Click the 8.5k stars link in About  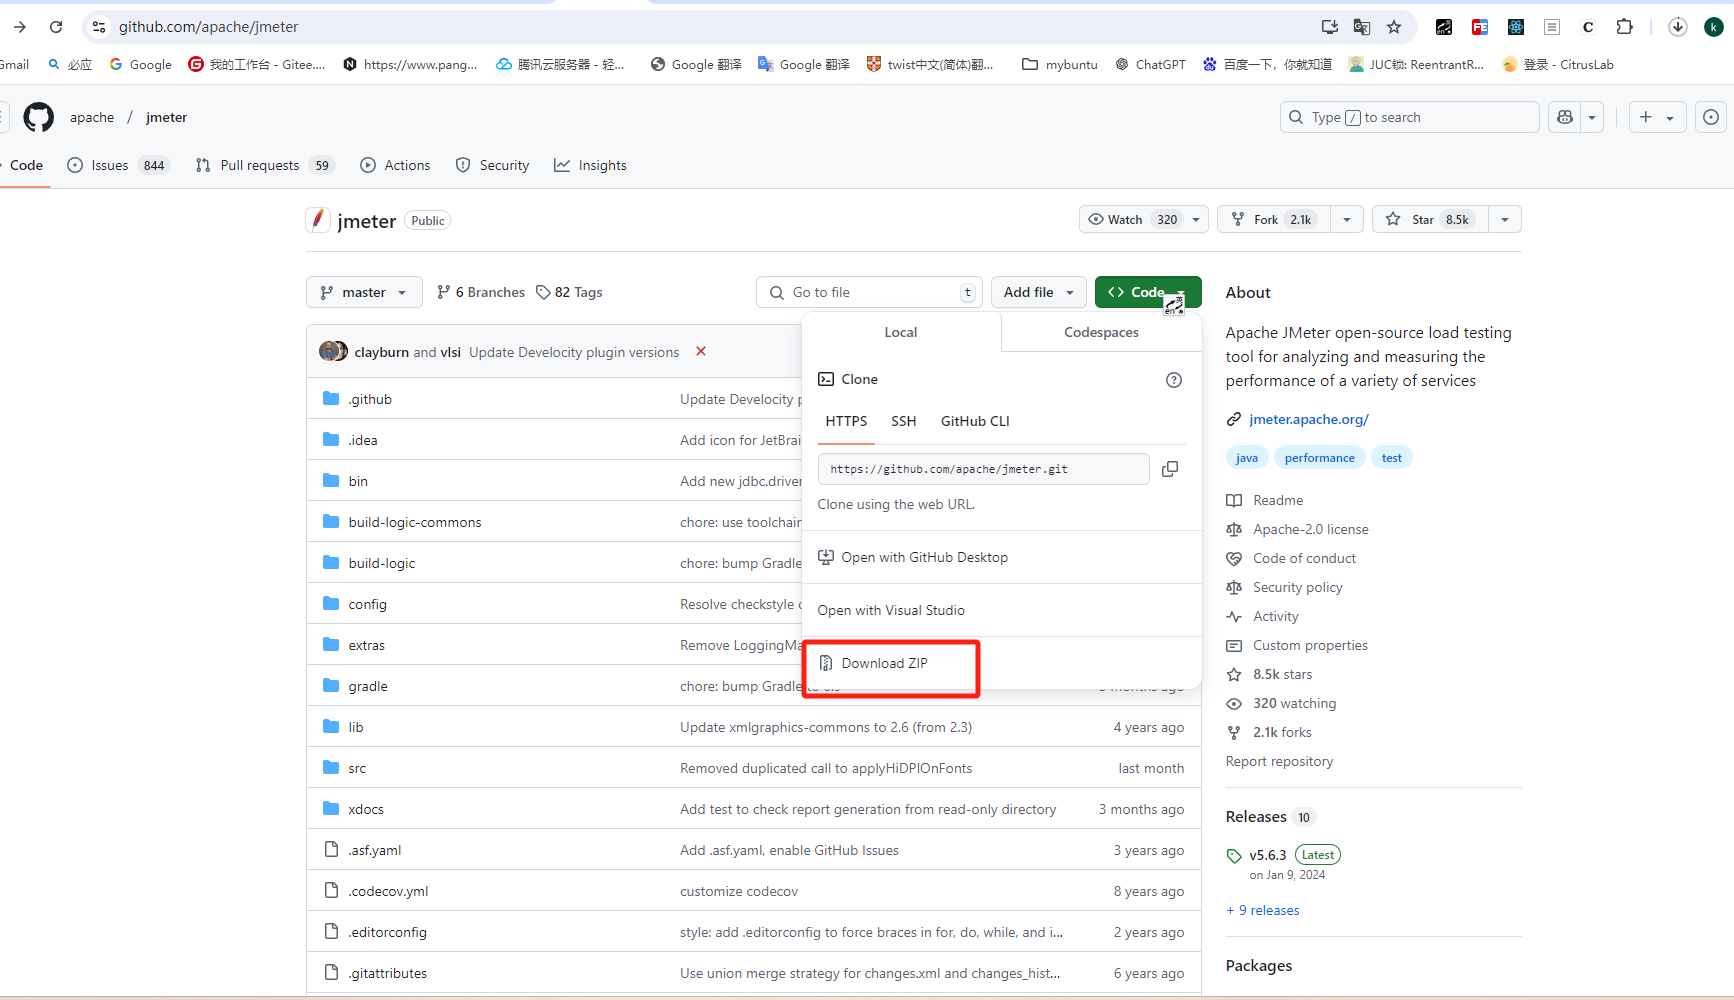pyautogui.click(x=1283, y=674)
